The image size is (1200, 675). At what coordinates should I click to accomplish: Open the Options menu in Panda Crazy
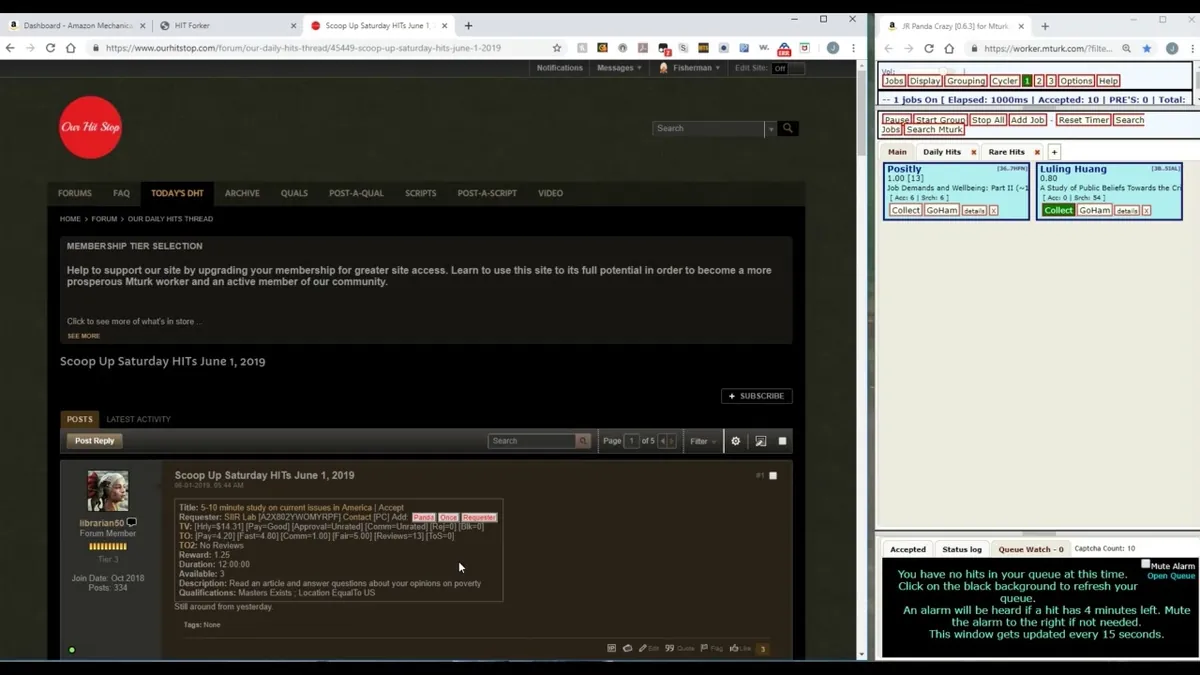pos(1076,81)
